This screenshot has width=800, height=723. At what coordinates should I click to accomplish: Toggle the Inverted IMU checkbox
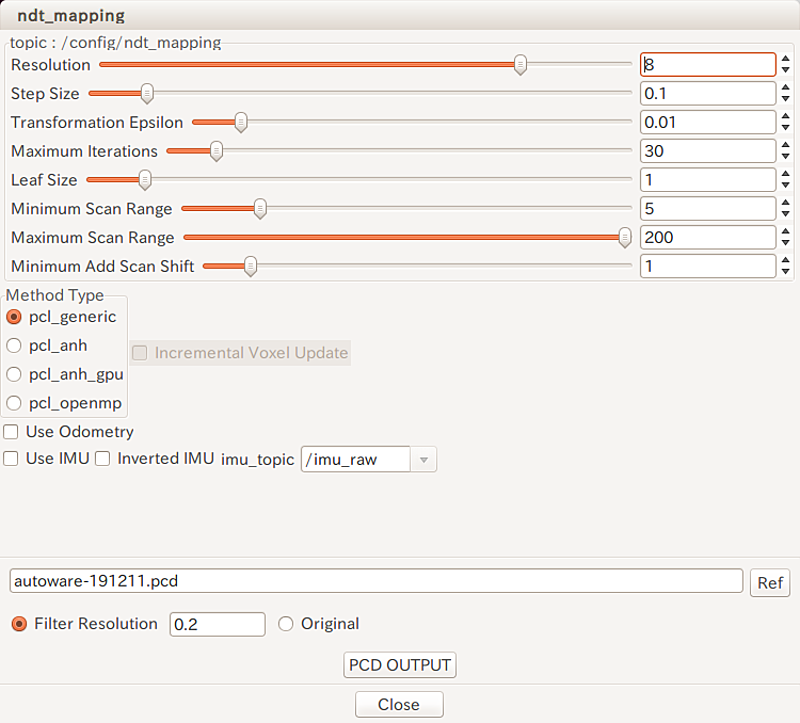coord(103,458)
